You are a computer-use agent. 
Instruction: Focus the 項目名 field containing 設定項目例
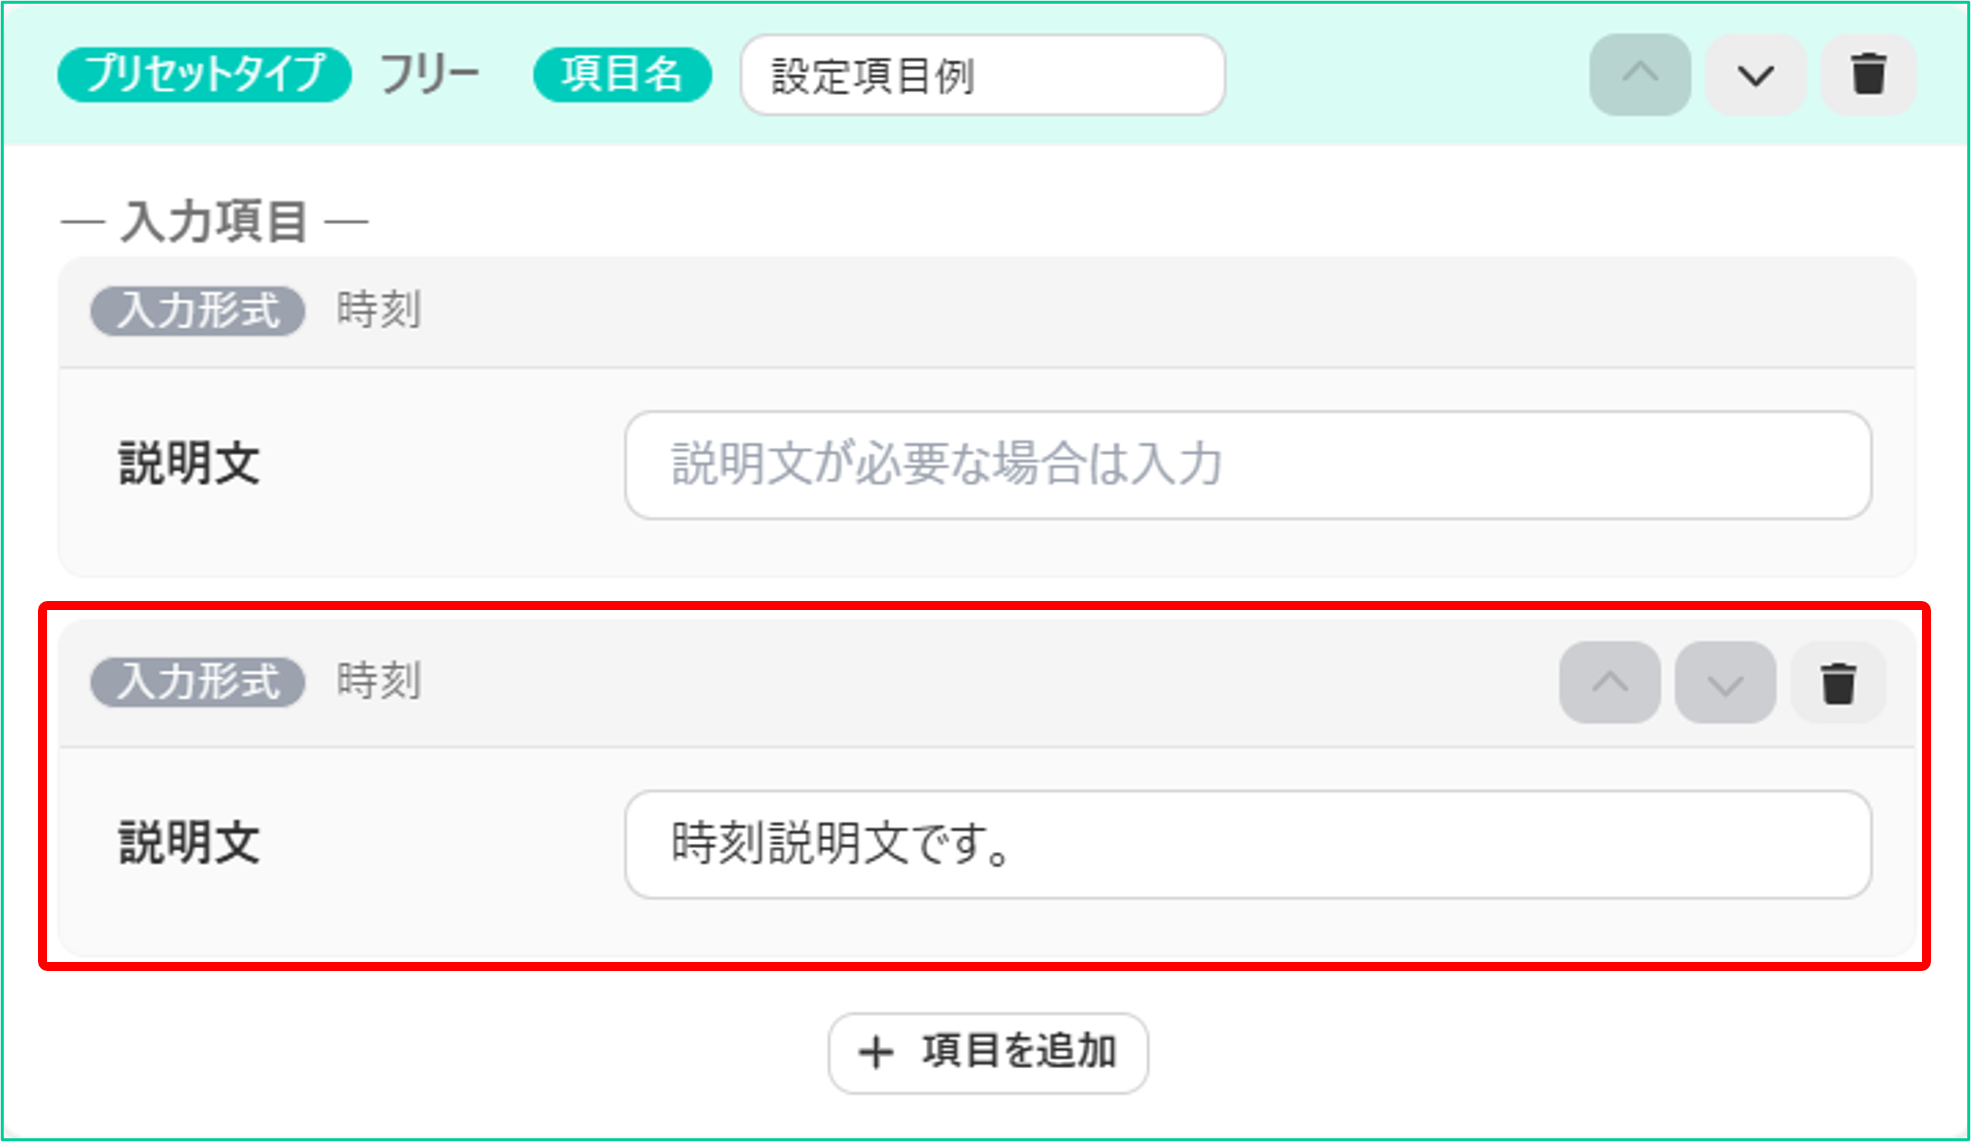[x=983, y=75]
